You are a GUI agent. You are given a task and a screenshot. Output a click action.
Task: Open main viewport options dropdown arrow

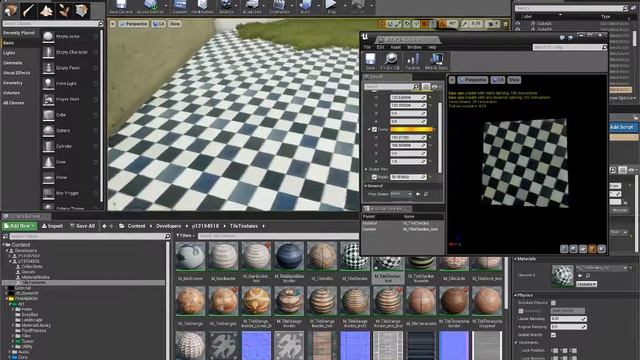tap(113, 24)
